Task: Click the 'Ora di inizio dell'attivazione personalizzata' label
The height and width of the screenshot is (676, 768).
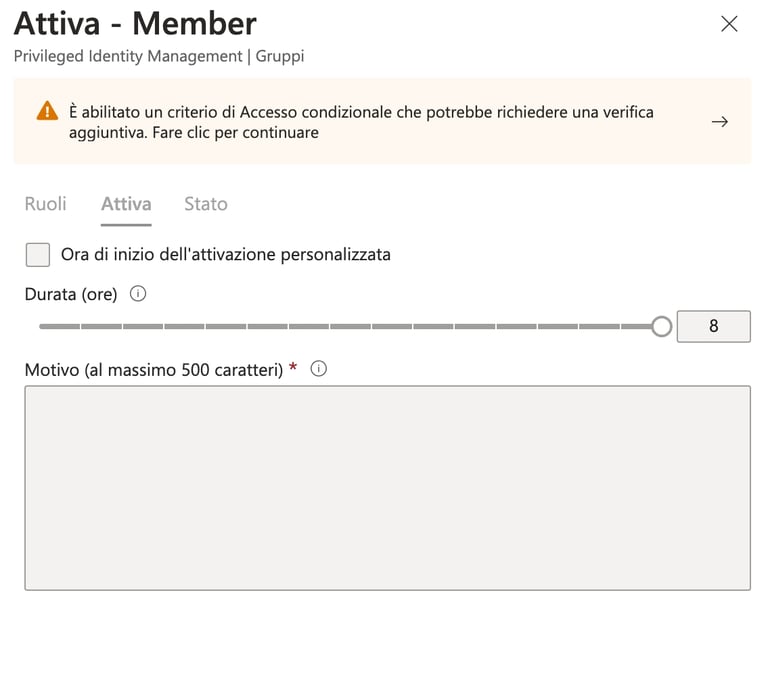Action: (x=226, y=255)
